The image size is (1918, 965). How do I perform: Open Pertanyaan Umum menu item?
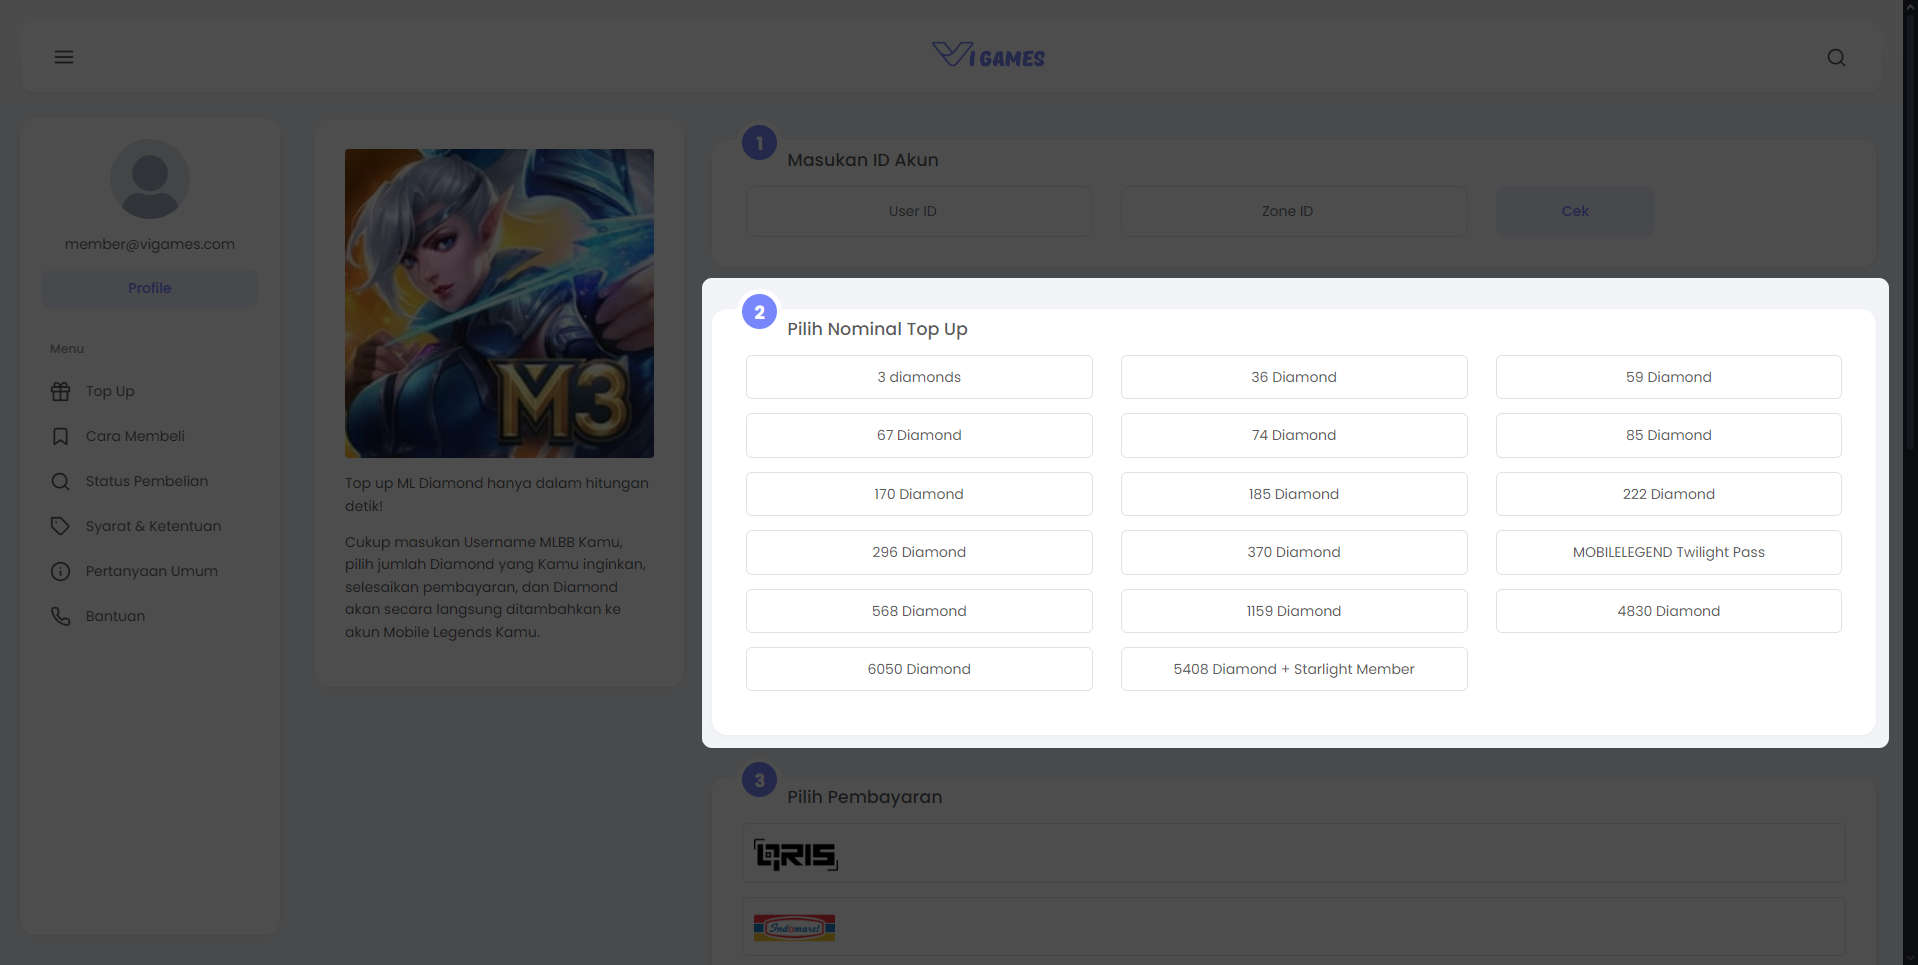coord(151,571)
